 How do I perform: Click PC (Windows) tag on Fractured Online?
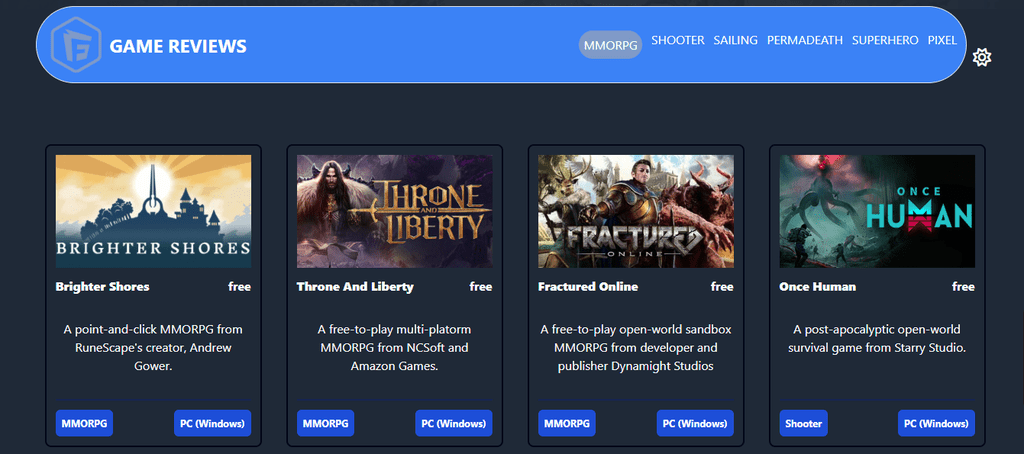point(695,423)
